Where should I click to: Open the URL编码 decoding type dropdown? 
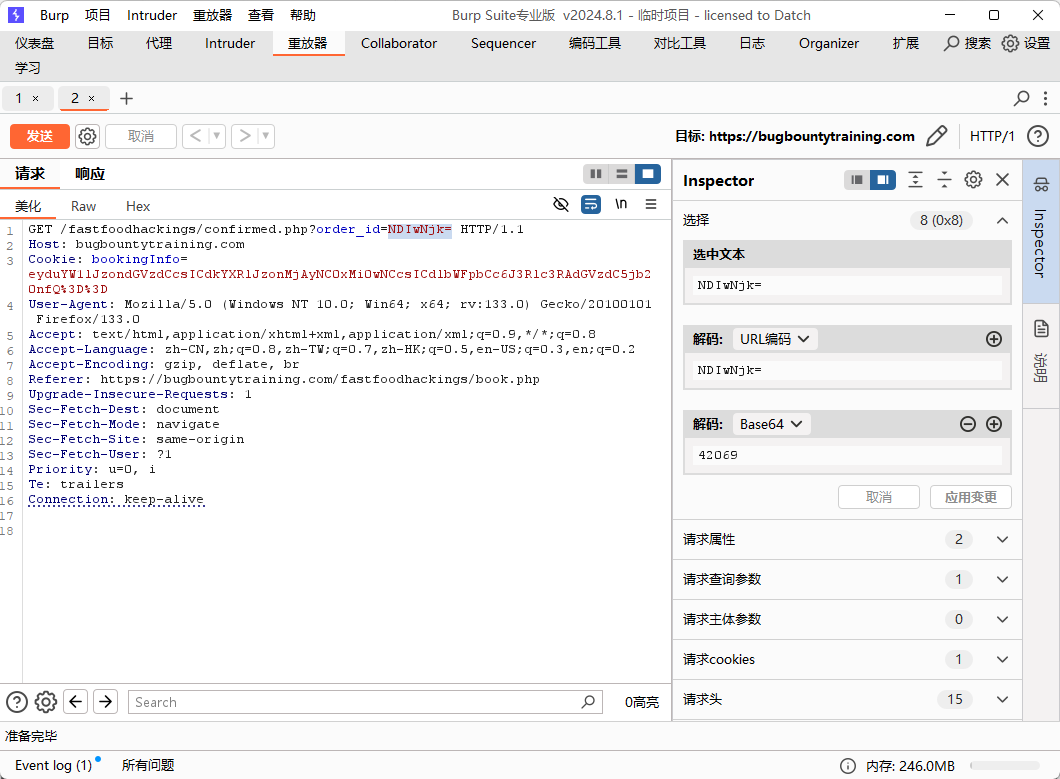click(775, 339)
